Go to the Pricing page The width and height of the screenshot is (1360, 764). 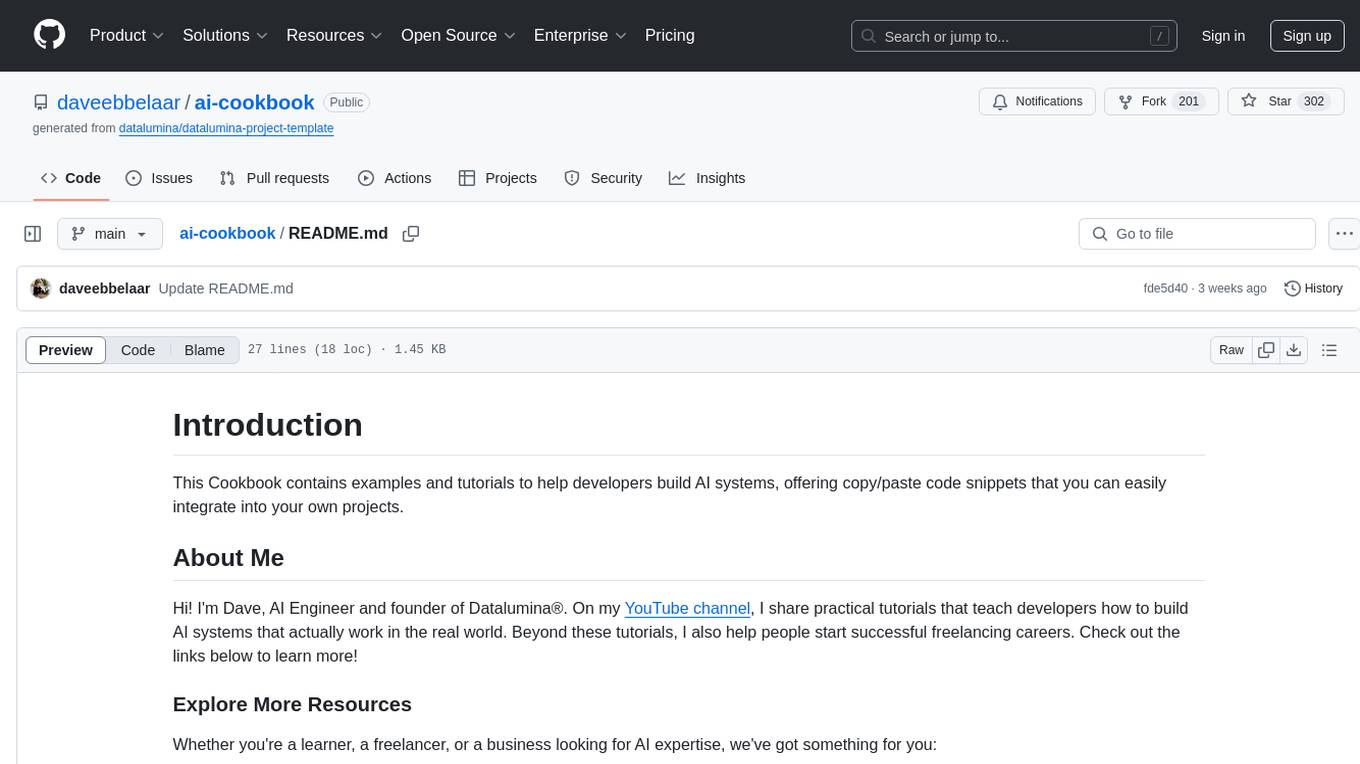pyautogui.click(x=670, y=35)
